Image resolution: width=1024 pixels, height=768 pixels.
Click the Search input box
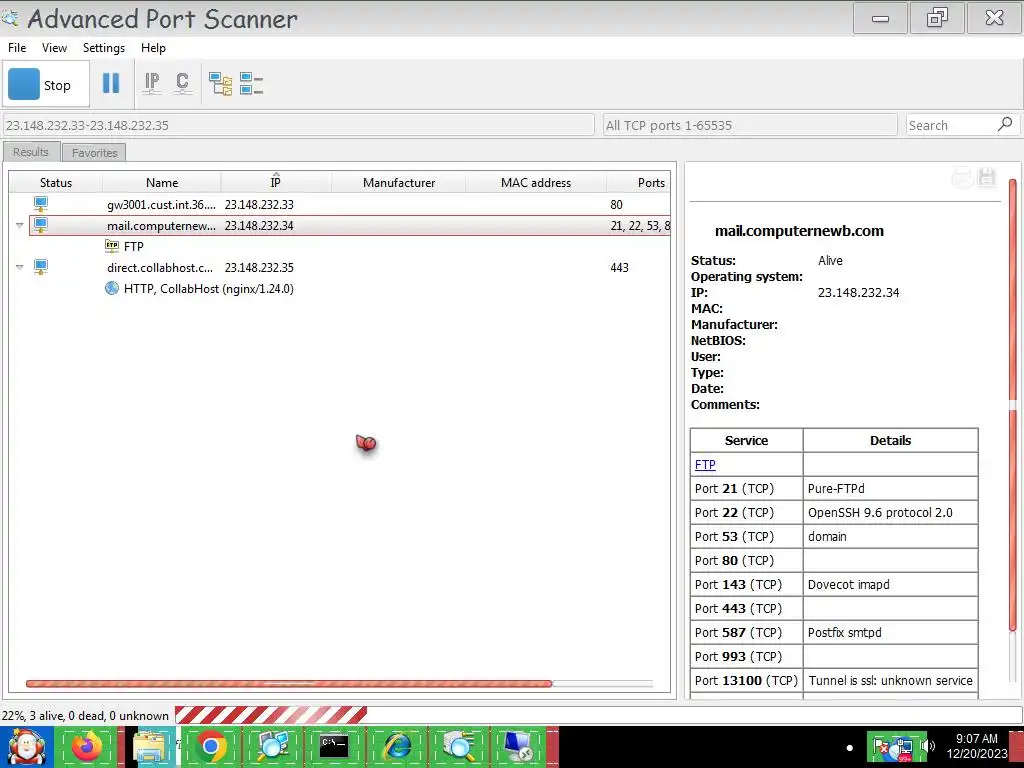[x=951, y=125]
